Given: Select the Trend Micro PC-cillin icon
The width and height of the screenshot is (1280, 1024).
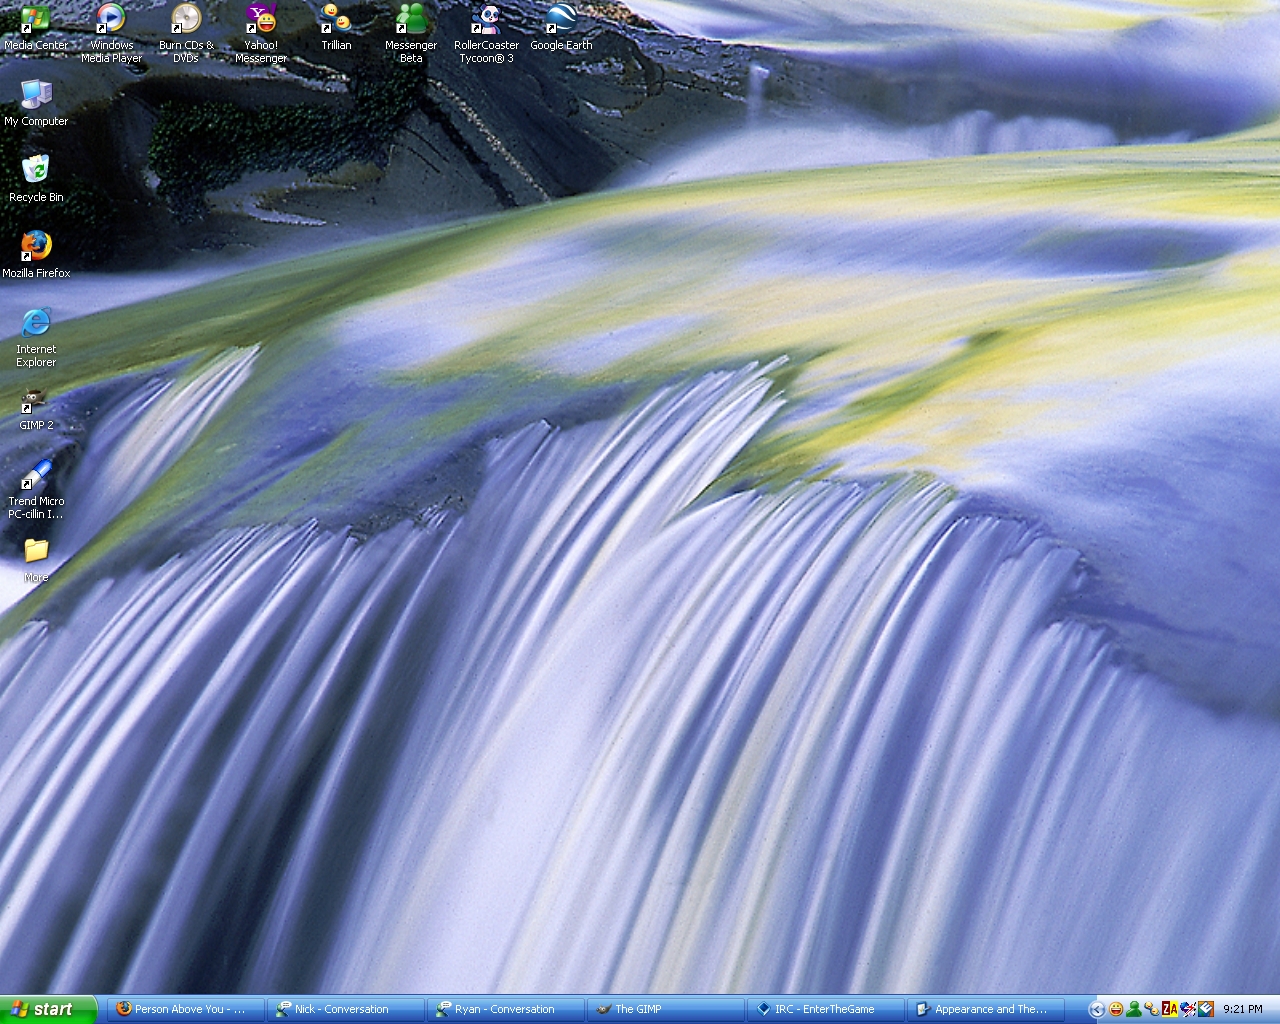Looking at the screenshot, I should [36, 476].
